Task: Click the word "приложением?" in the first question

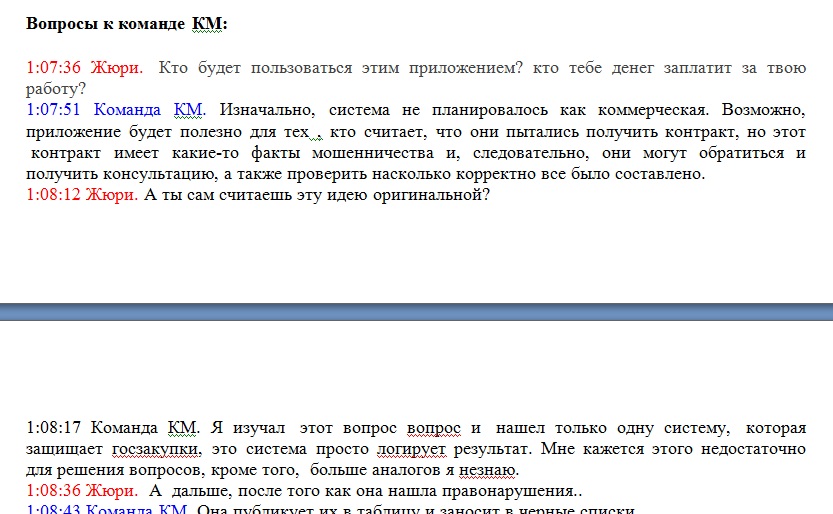Action: pyautogui.click(x=466, y=68)
